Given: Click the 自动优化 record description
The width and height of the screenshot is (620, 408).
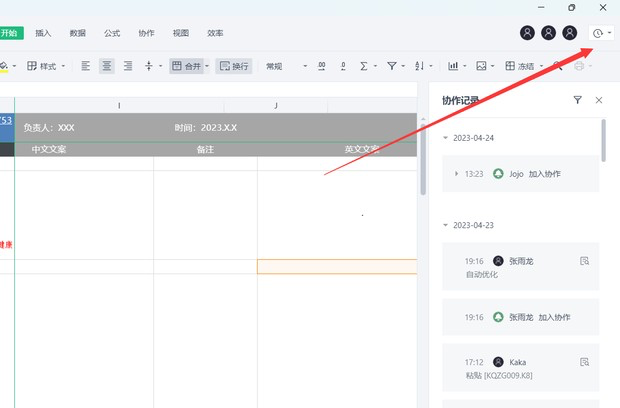Looking at the screenshot, I should click(482, 275).
